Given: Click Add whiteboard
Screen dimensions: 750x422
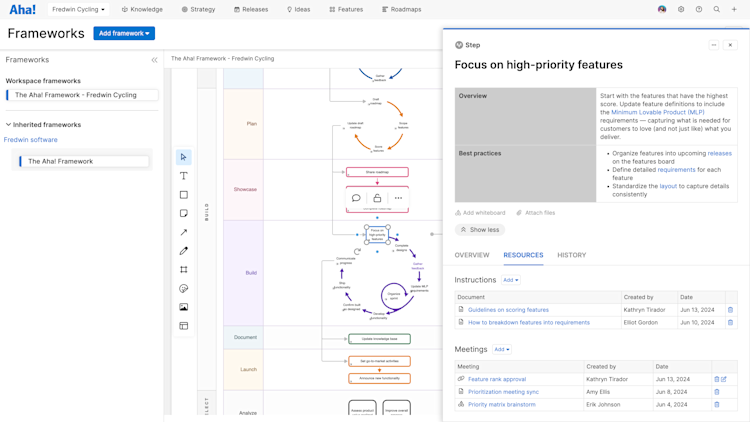Looking at the screenshot, I should pos(480,213).
